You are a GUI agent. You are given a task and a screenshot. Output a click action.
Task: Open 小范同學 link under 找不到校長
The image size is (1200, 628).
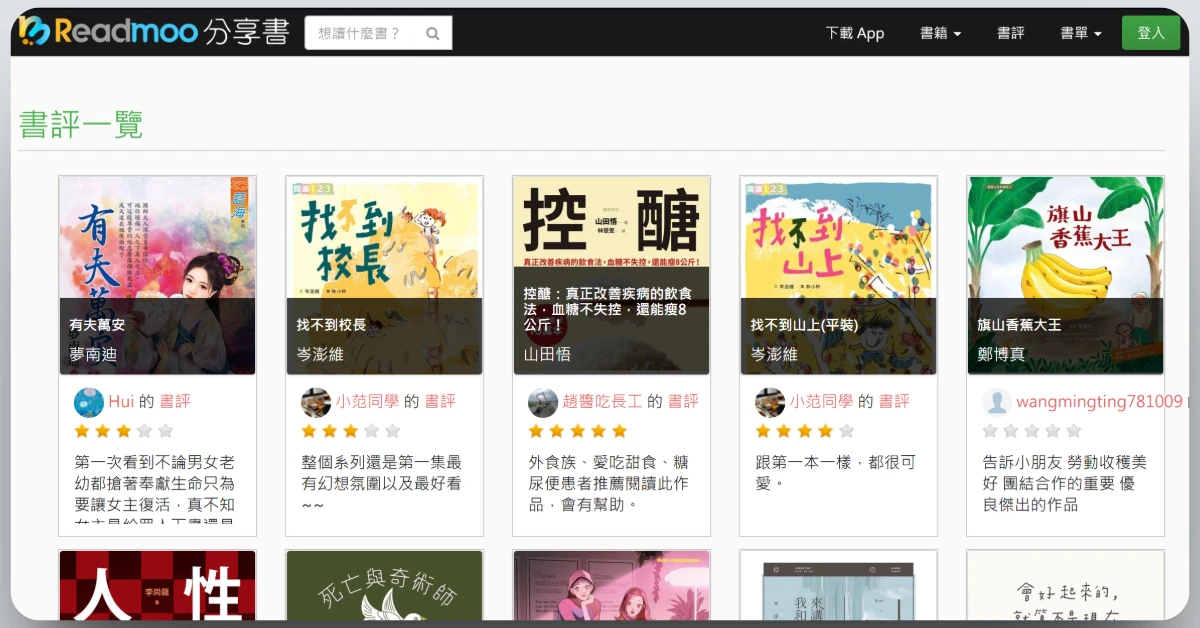(x=367, y=402)
